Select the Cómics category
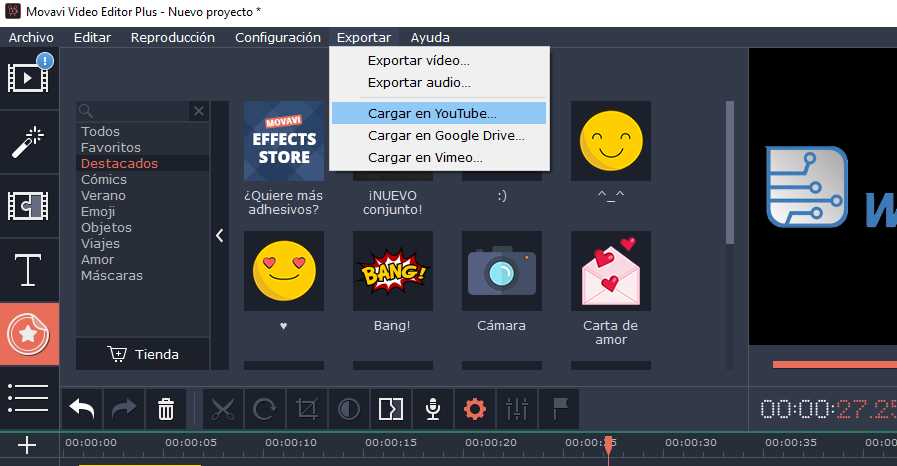Screen dimensions: 897x466 pyautogui.click(x=104, y=180)
